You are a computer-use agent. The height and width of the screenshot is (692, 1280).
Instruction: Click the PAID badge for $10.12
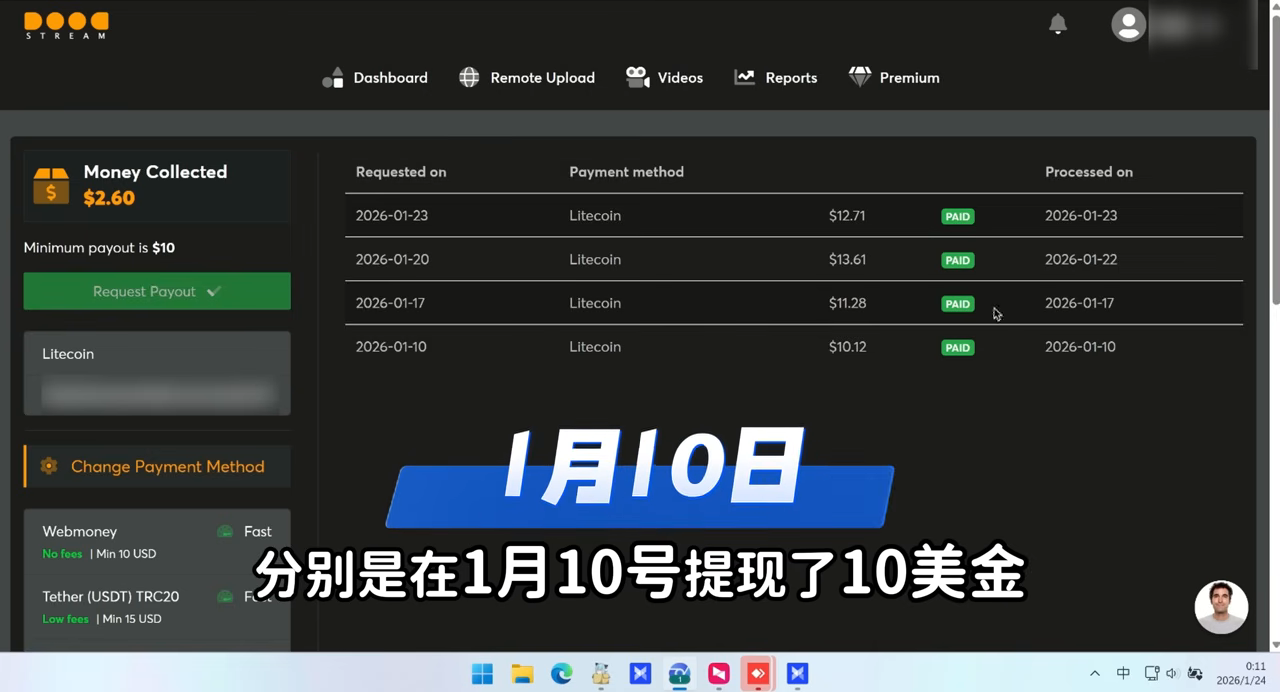pyautogui.click(x=958, y=348)
